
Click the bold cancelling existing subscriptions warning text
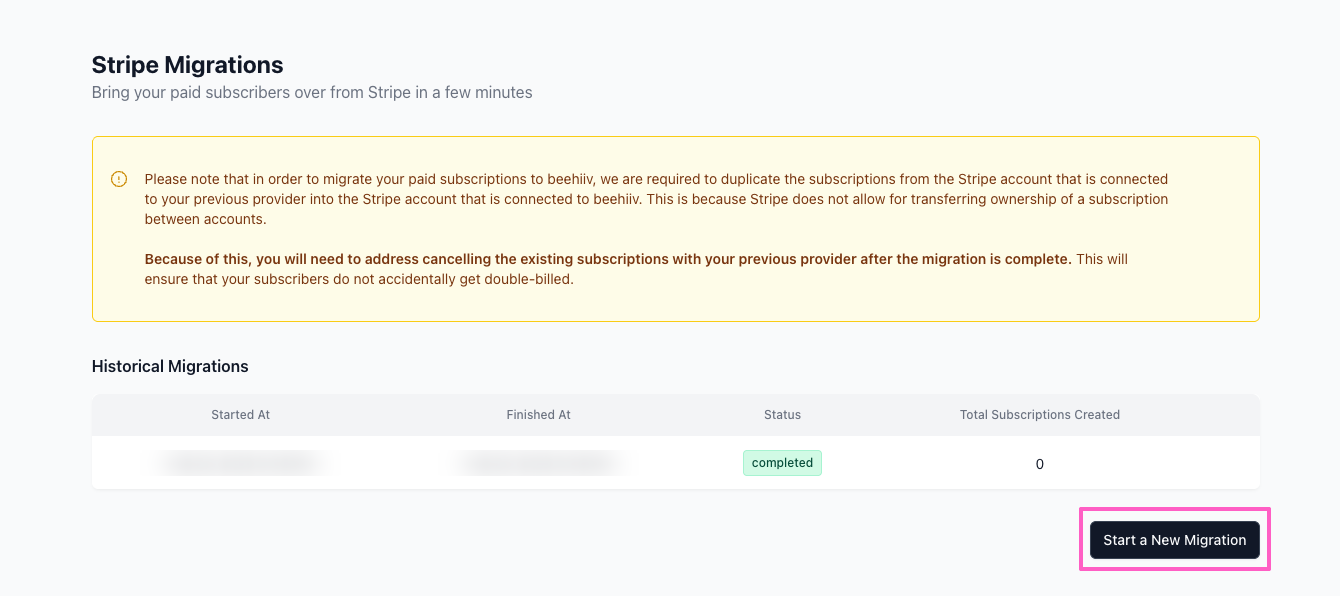607,259
